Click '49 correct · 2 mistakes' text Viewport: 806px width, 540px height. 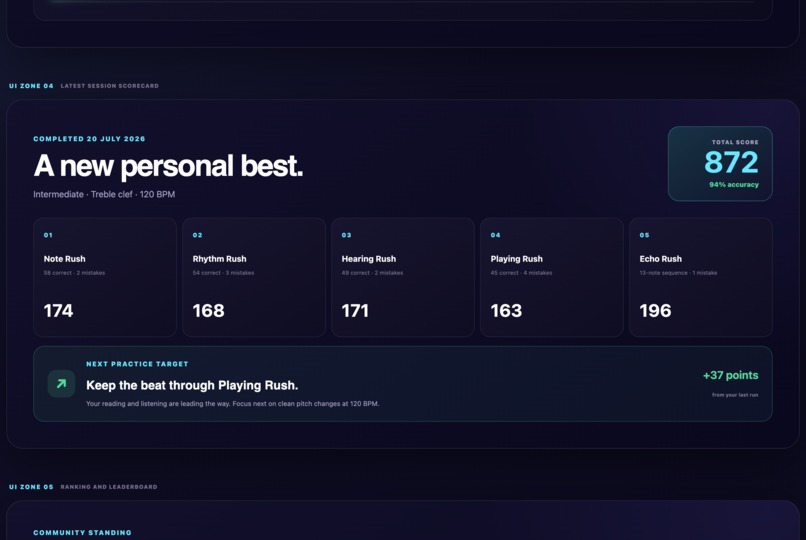pyautogui.click(x=373, y=273)
